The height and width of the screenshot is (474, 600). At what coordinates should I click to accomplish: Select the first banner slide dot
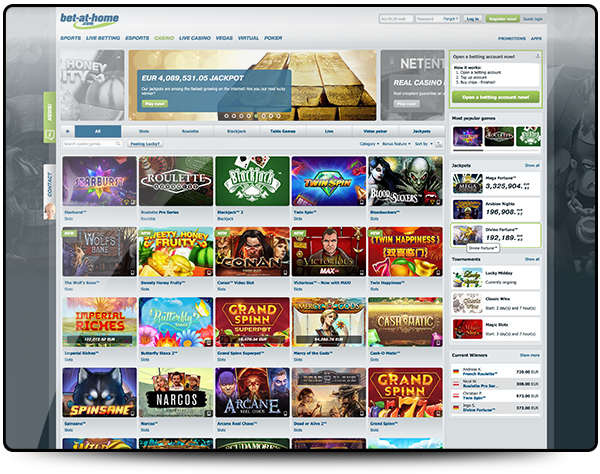(x=226, y=116)
